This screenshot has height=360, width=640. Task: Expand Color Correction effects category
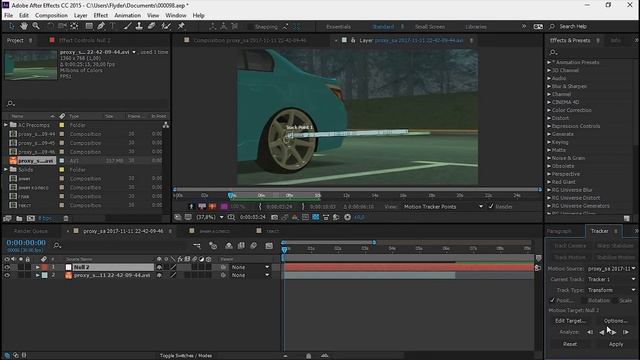point(549,110)
